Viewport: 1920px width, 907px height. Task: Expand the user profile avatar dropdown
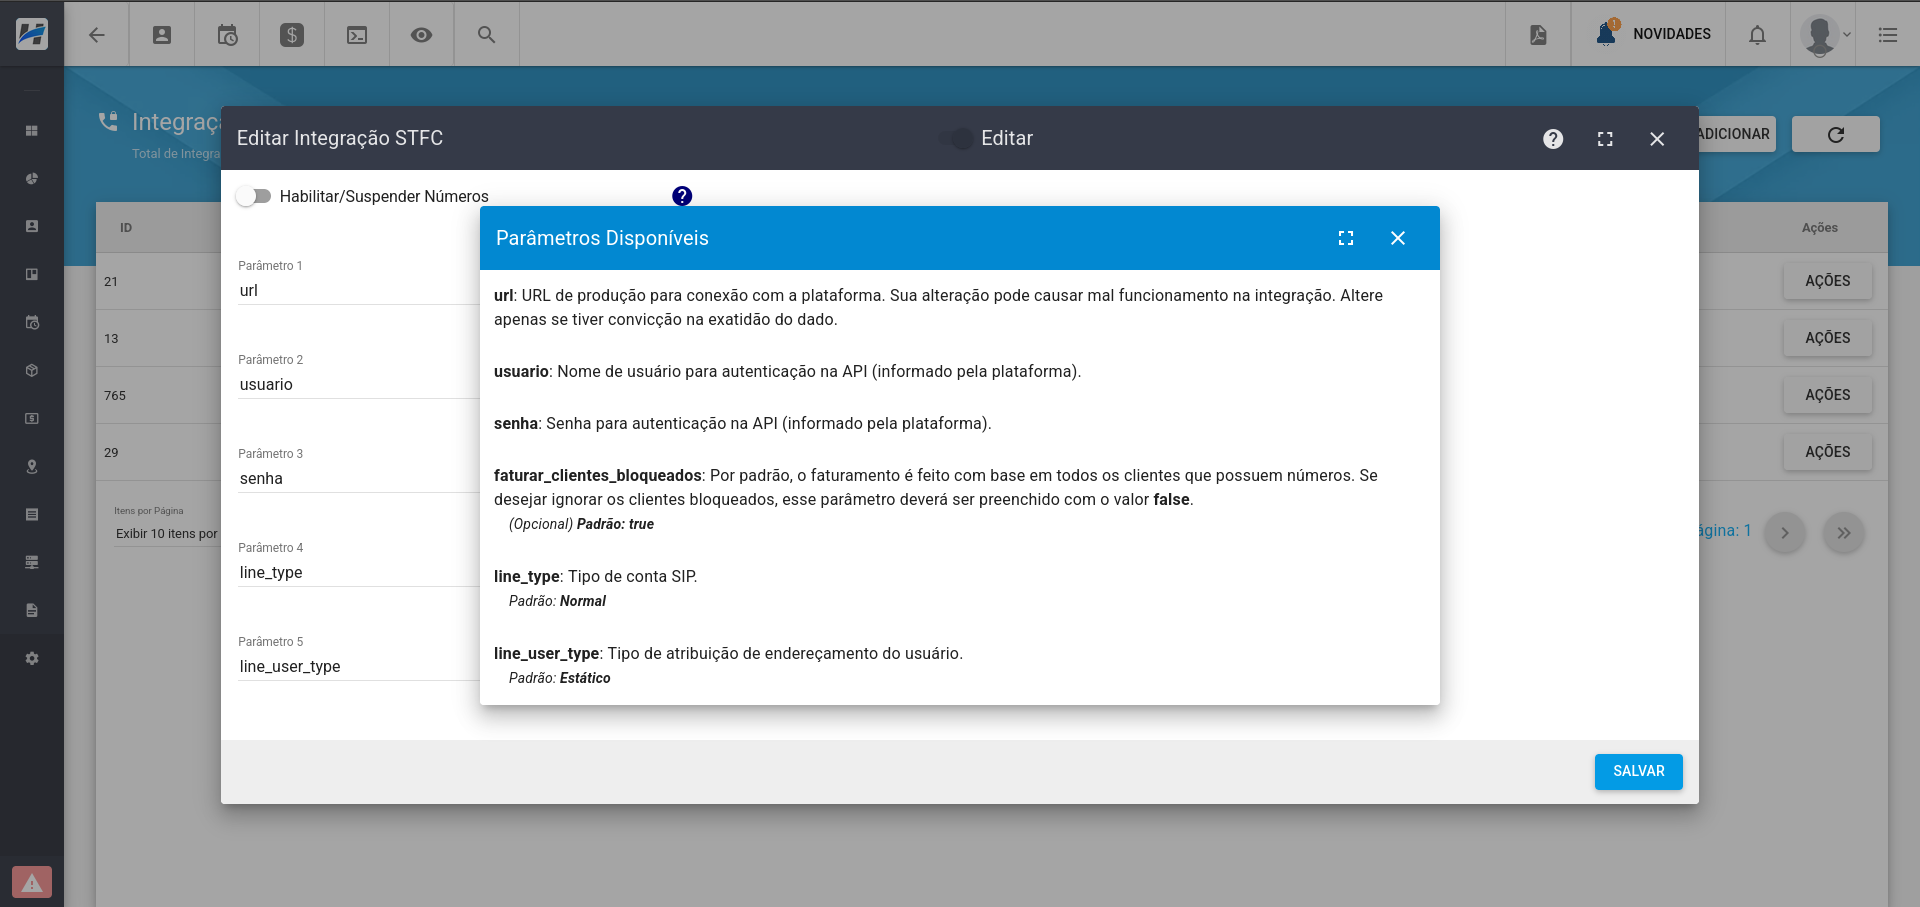(1825, 35)
